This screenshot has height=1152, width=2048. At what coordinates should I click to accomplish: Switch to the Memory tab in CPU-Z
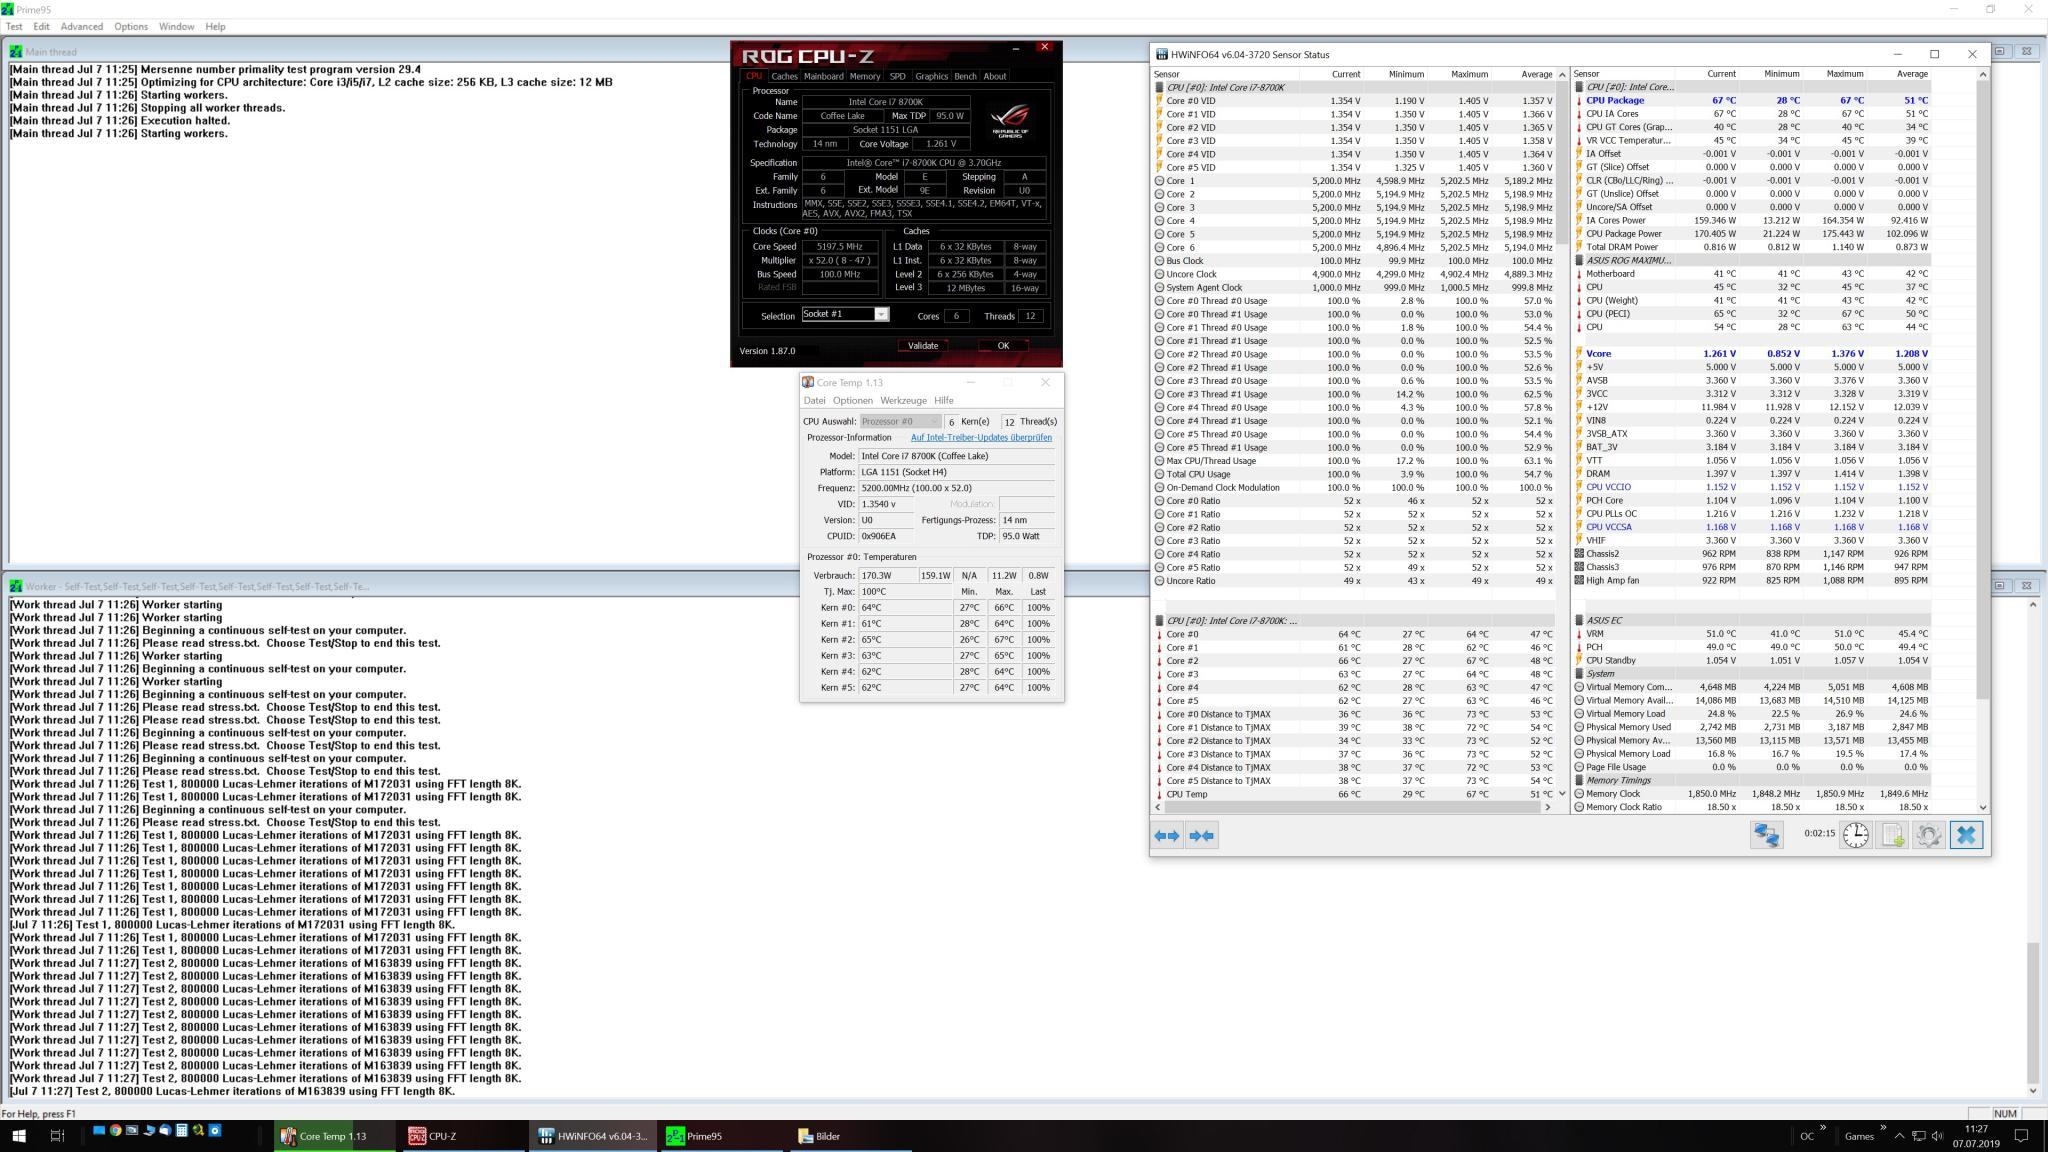coord(864,76)
